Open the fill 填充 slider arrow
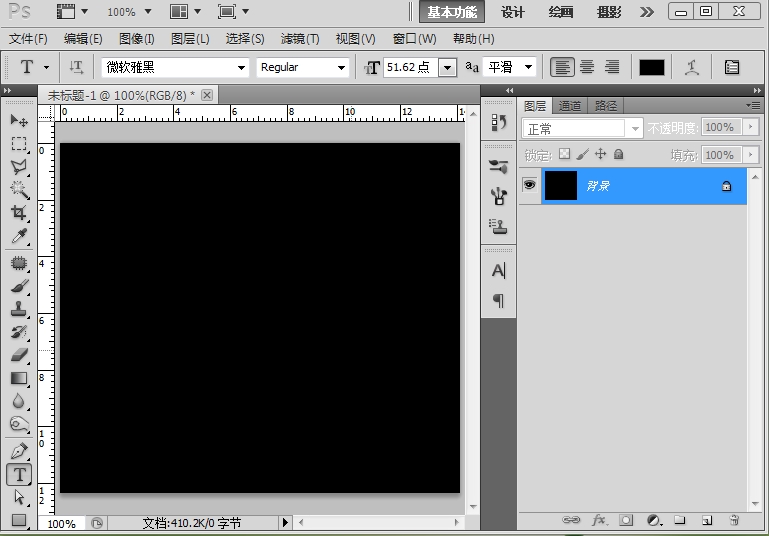This screenshot has height=536, width=769. coord(750,155)
